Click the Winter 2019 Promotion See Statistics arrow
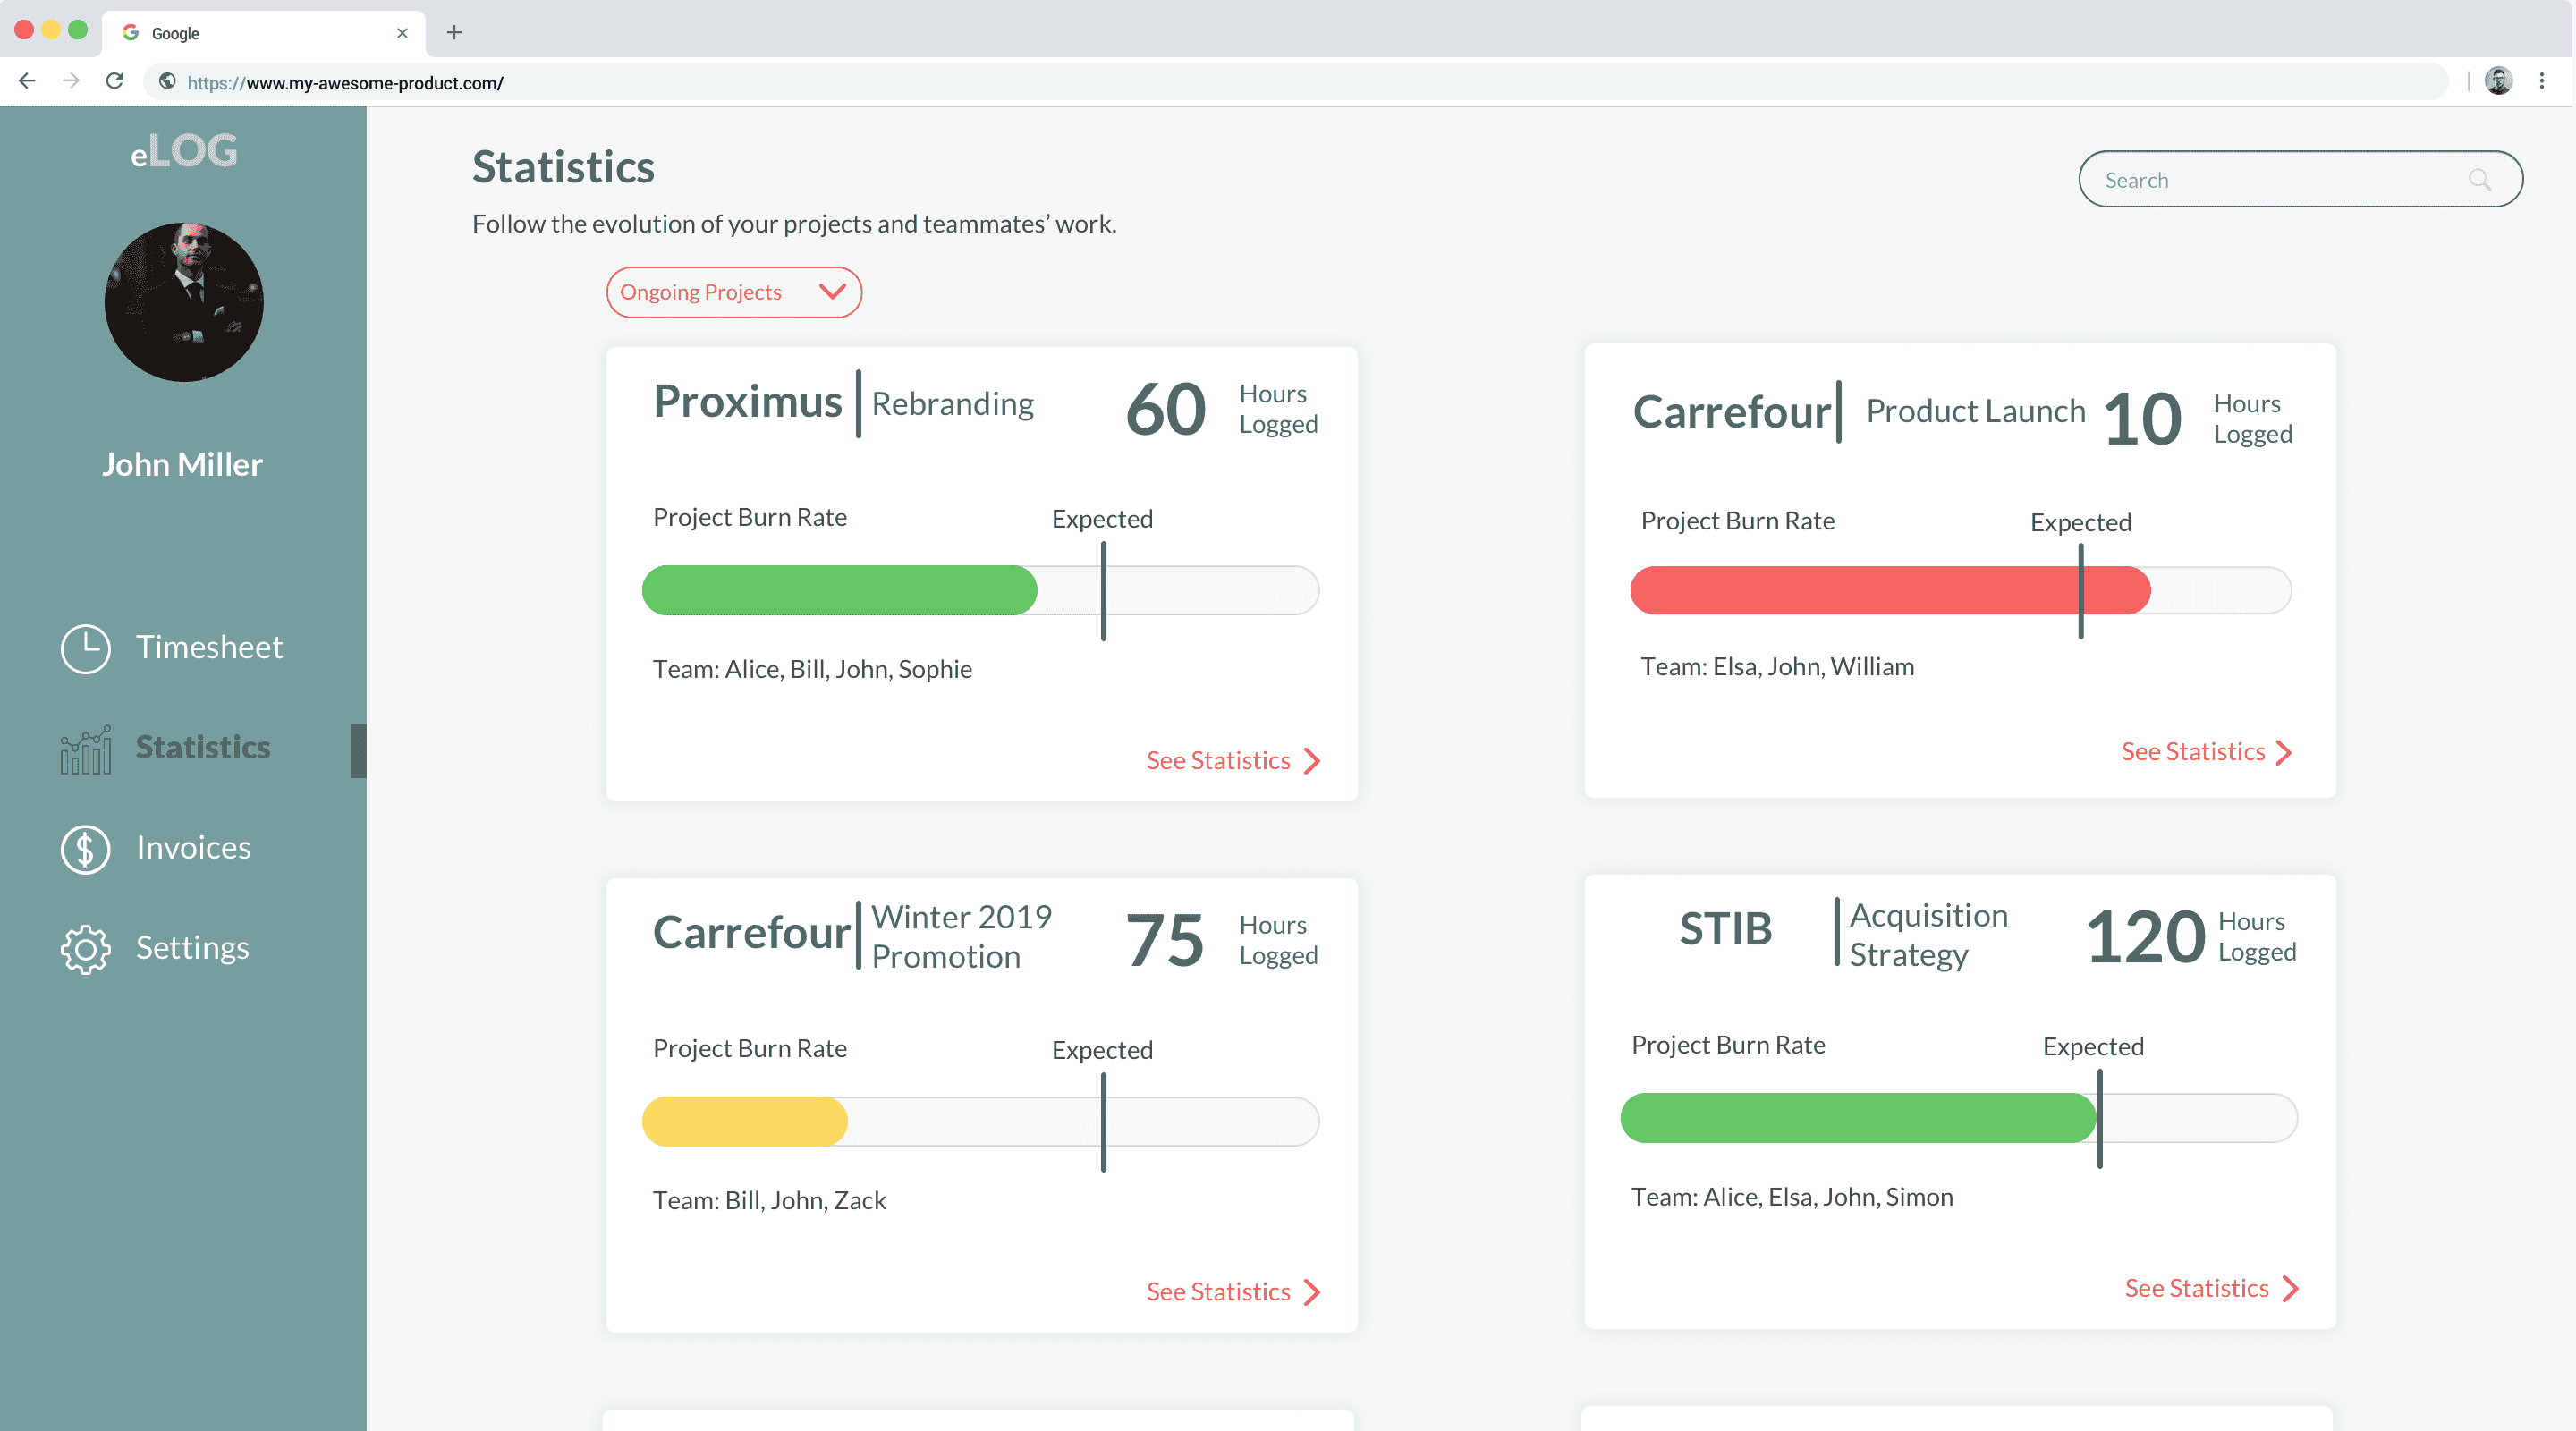 pyautogui.click(x=1312, y=1293)
